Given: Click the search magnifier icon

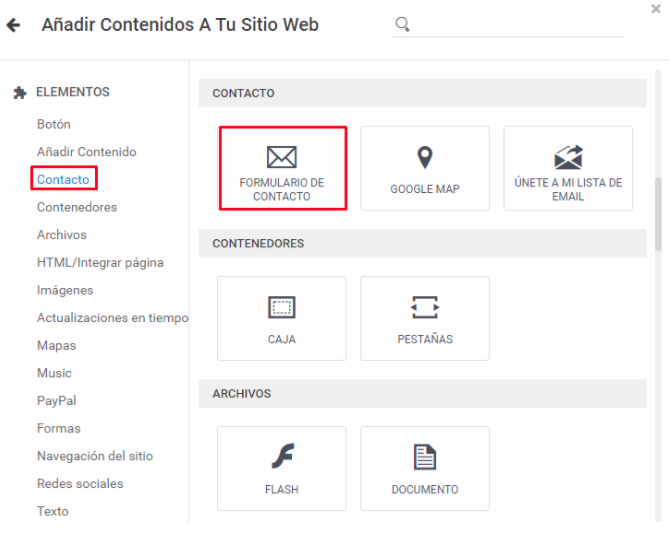Looking at the screenshot, I should pos(402,24).
